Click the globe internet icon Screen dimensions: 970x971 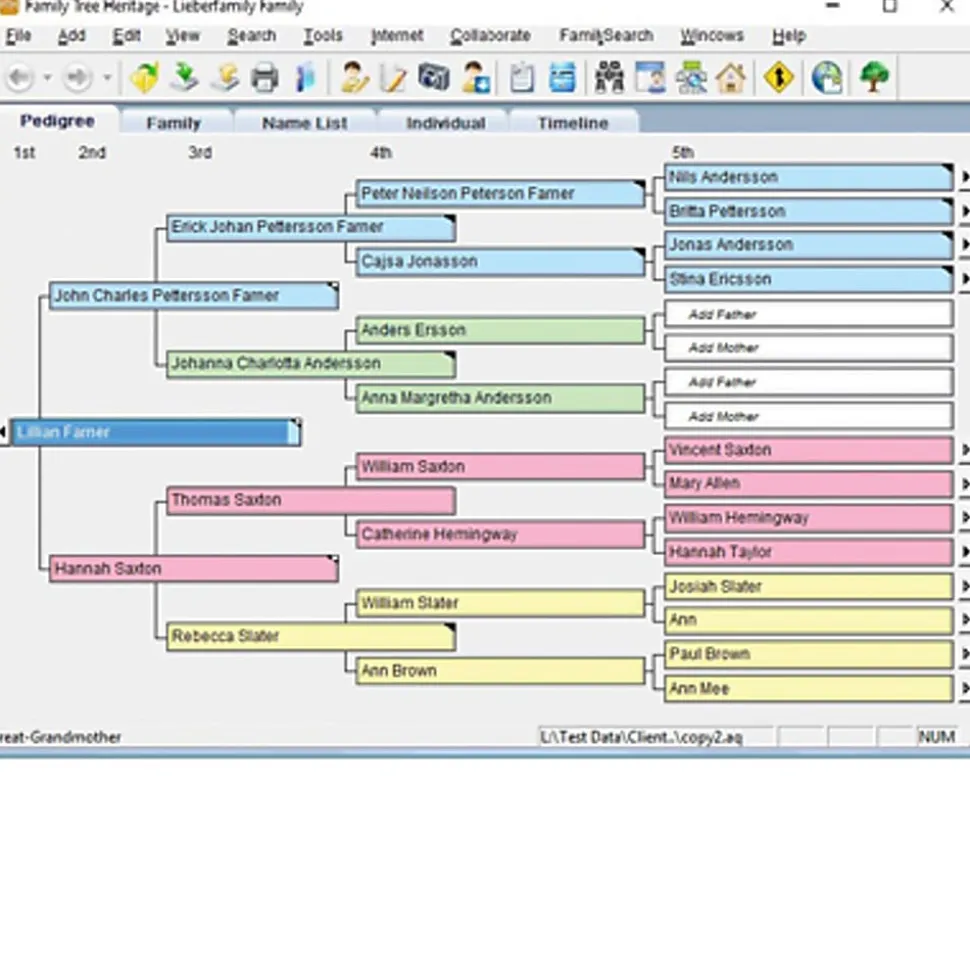click(x=827, y=78)
